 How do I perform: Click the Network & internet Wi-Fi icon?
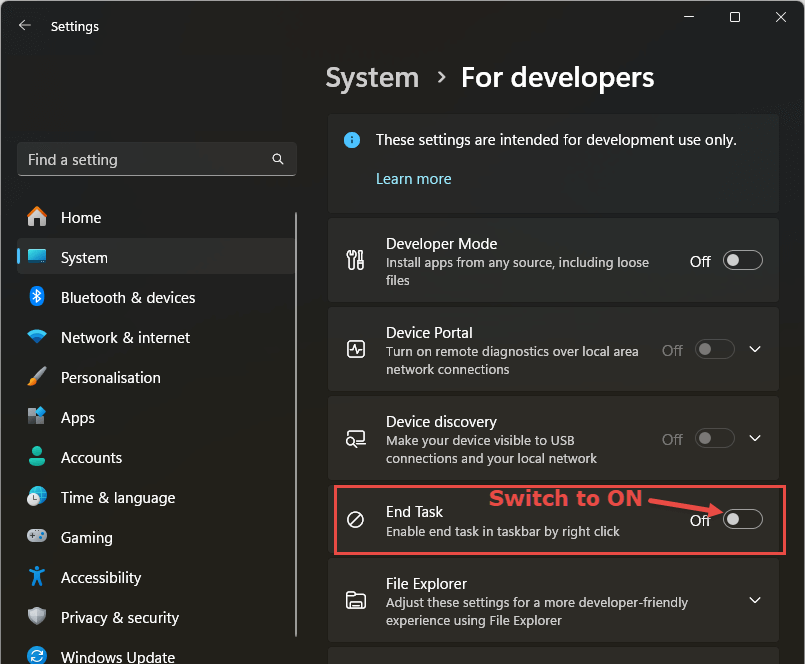pos(37,337)
